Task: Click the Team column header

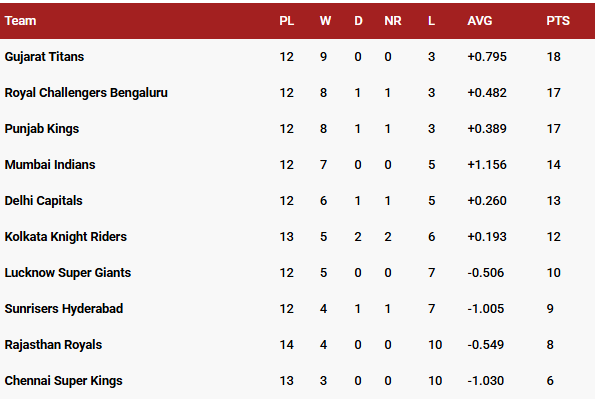Action: pos(21,21)
